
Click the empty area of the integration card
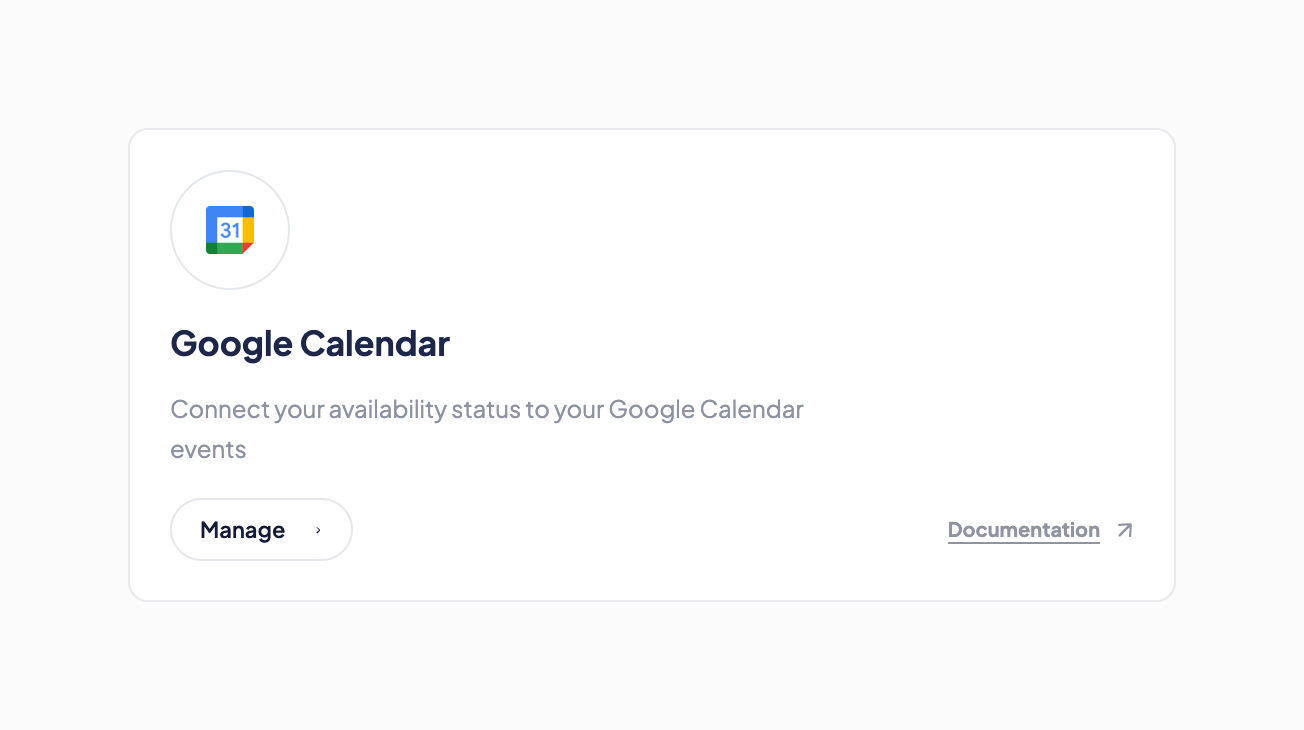800,260
